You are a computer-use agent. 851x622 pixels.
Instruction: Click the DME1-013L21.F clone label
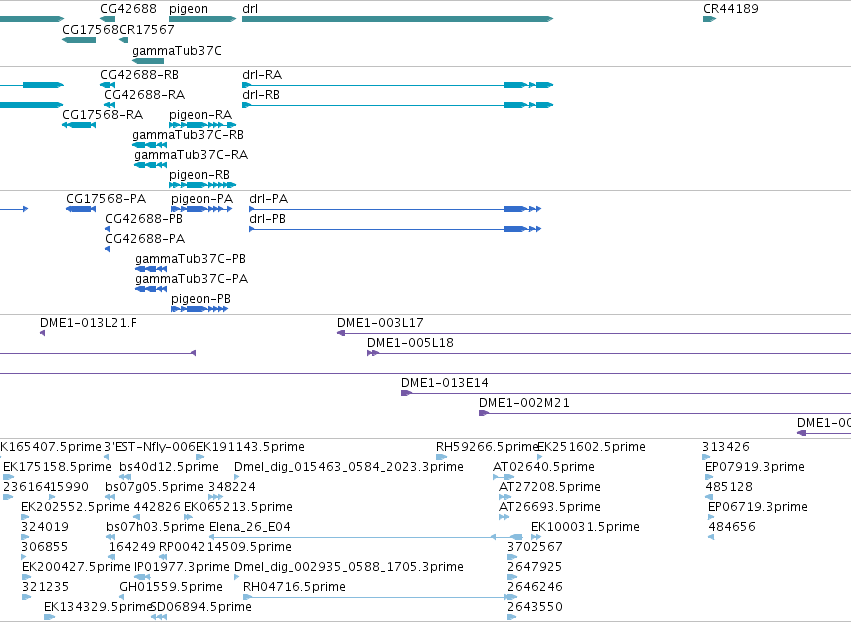coord(88,323)
